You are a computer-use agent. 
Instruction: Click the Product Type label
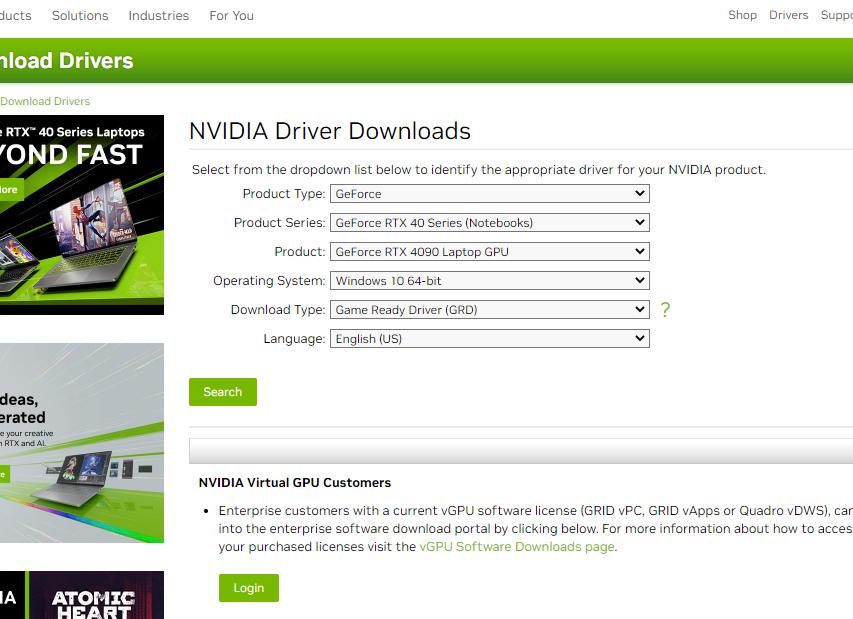click(x=283, y=194)
